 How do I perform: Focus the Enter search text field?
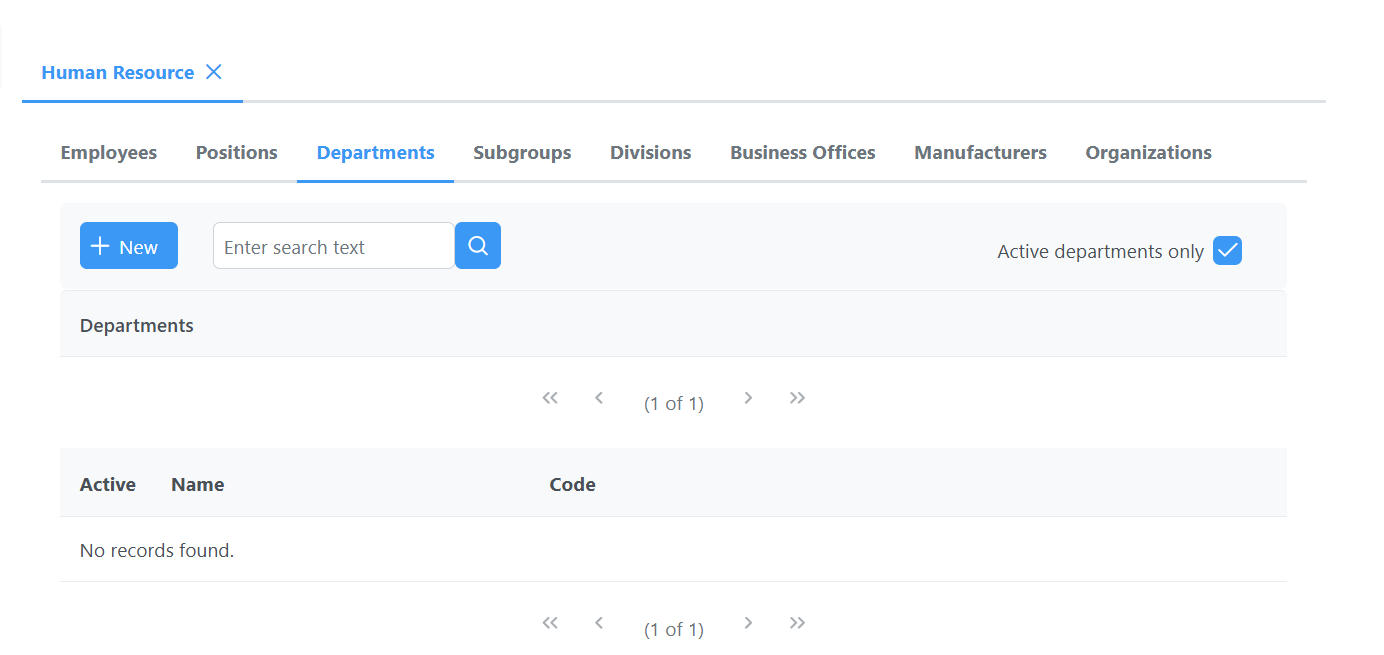point(334,246)
